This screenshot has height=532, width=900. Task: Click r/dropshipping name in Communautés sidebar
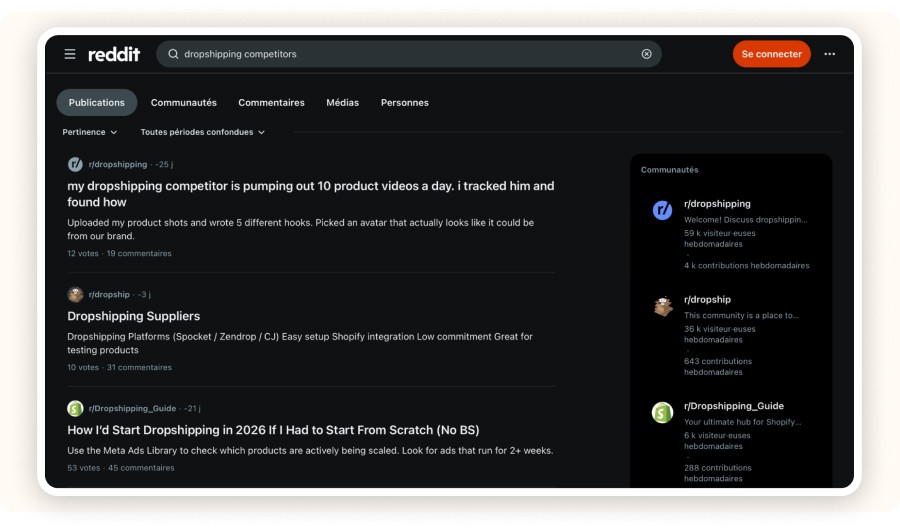(x=717, y=204)
